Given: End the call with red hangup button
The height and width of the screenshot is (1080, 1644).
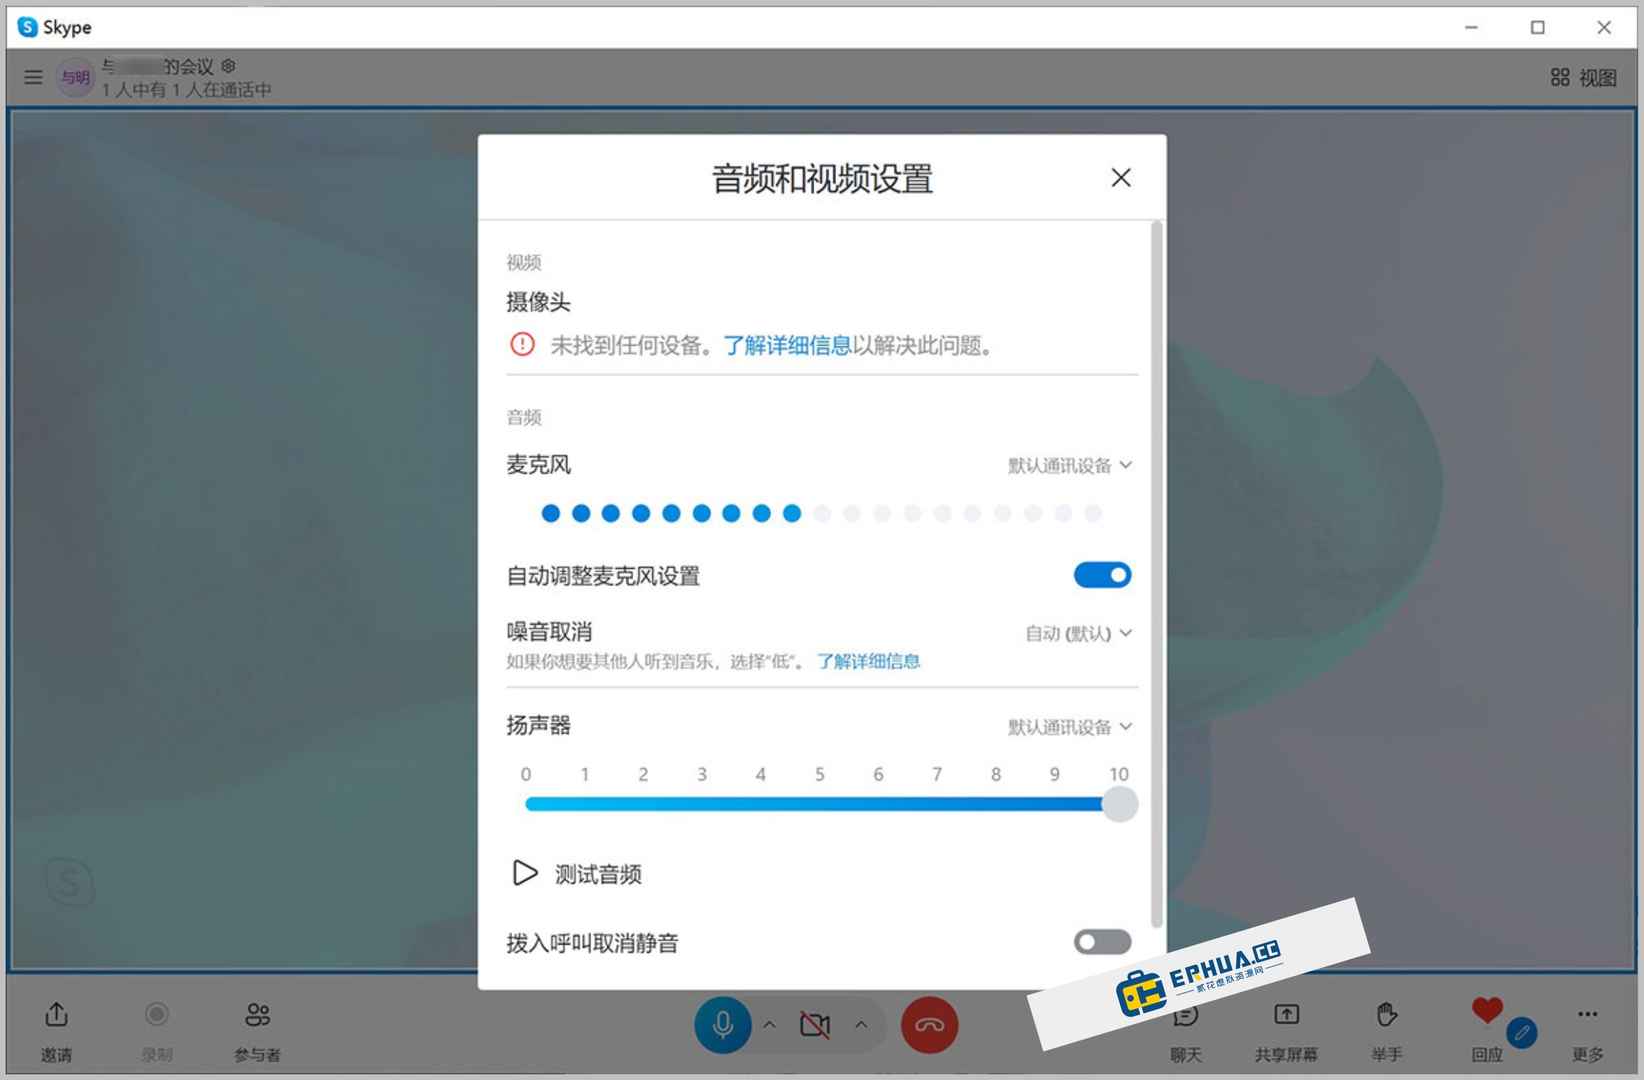Looking at the screenshot, I should [930, 1025].
